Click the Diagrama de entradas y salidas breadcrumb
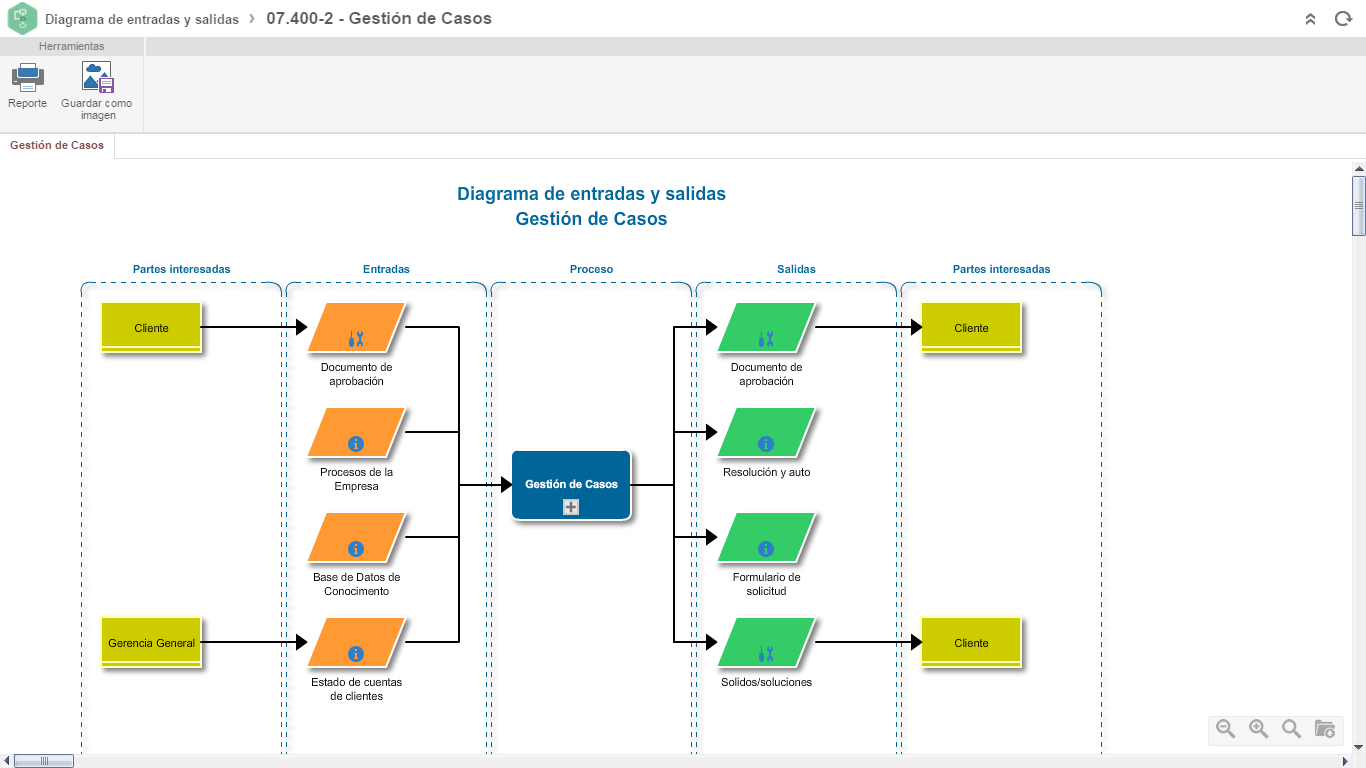The width and height of the screenshot is (1366, 768). [x=142, y=19]
